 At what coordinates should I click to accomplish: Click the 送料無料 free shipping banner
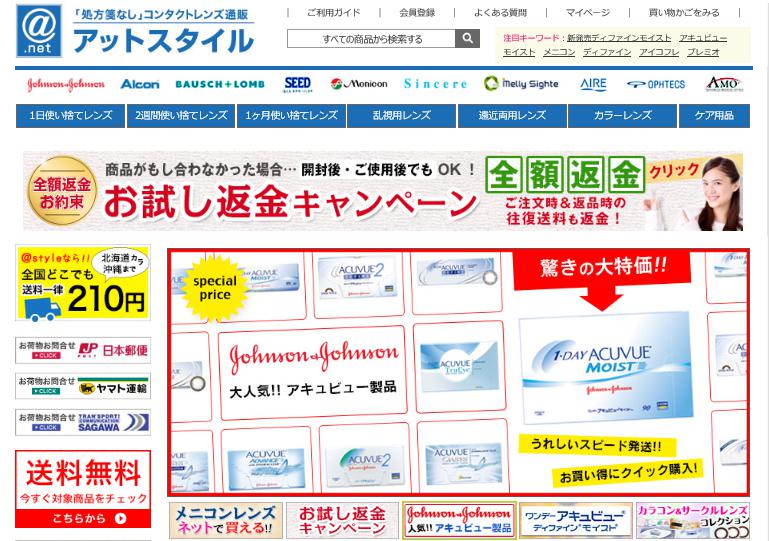(83, 489)
